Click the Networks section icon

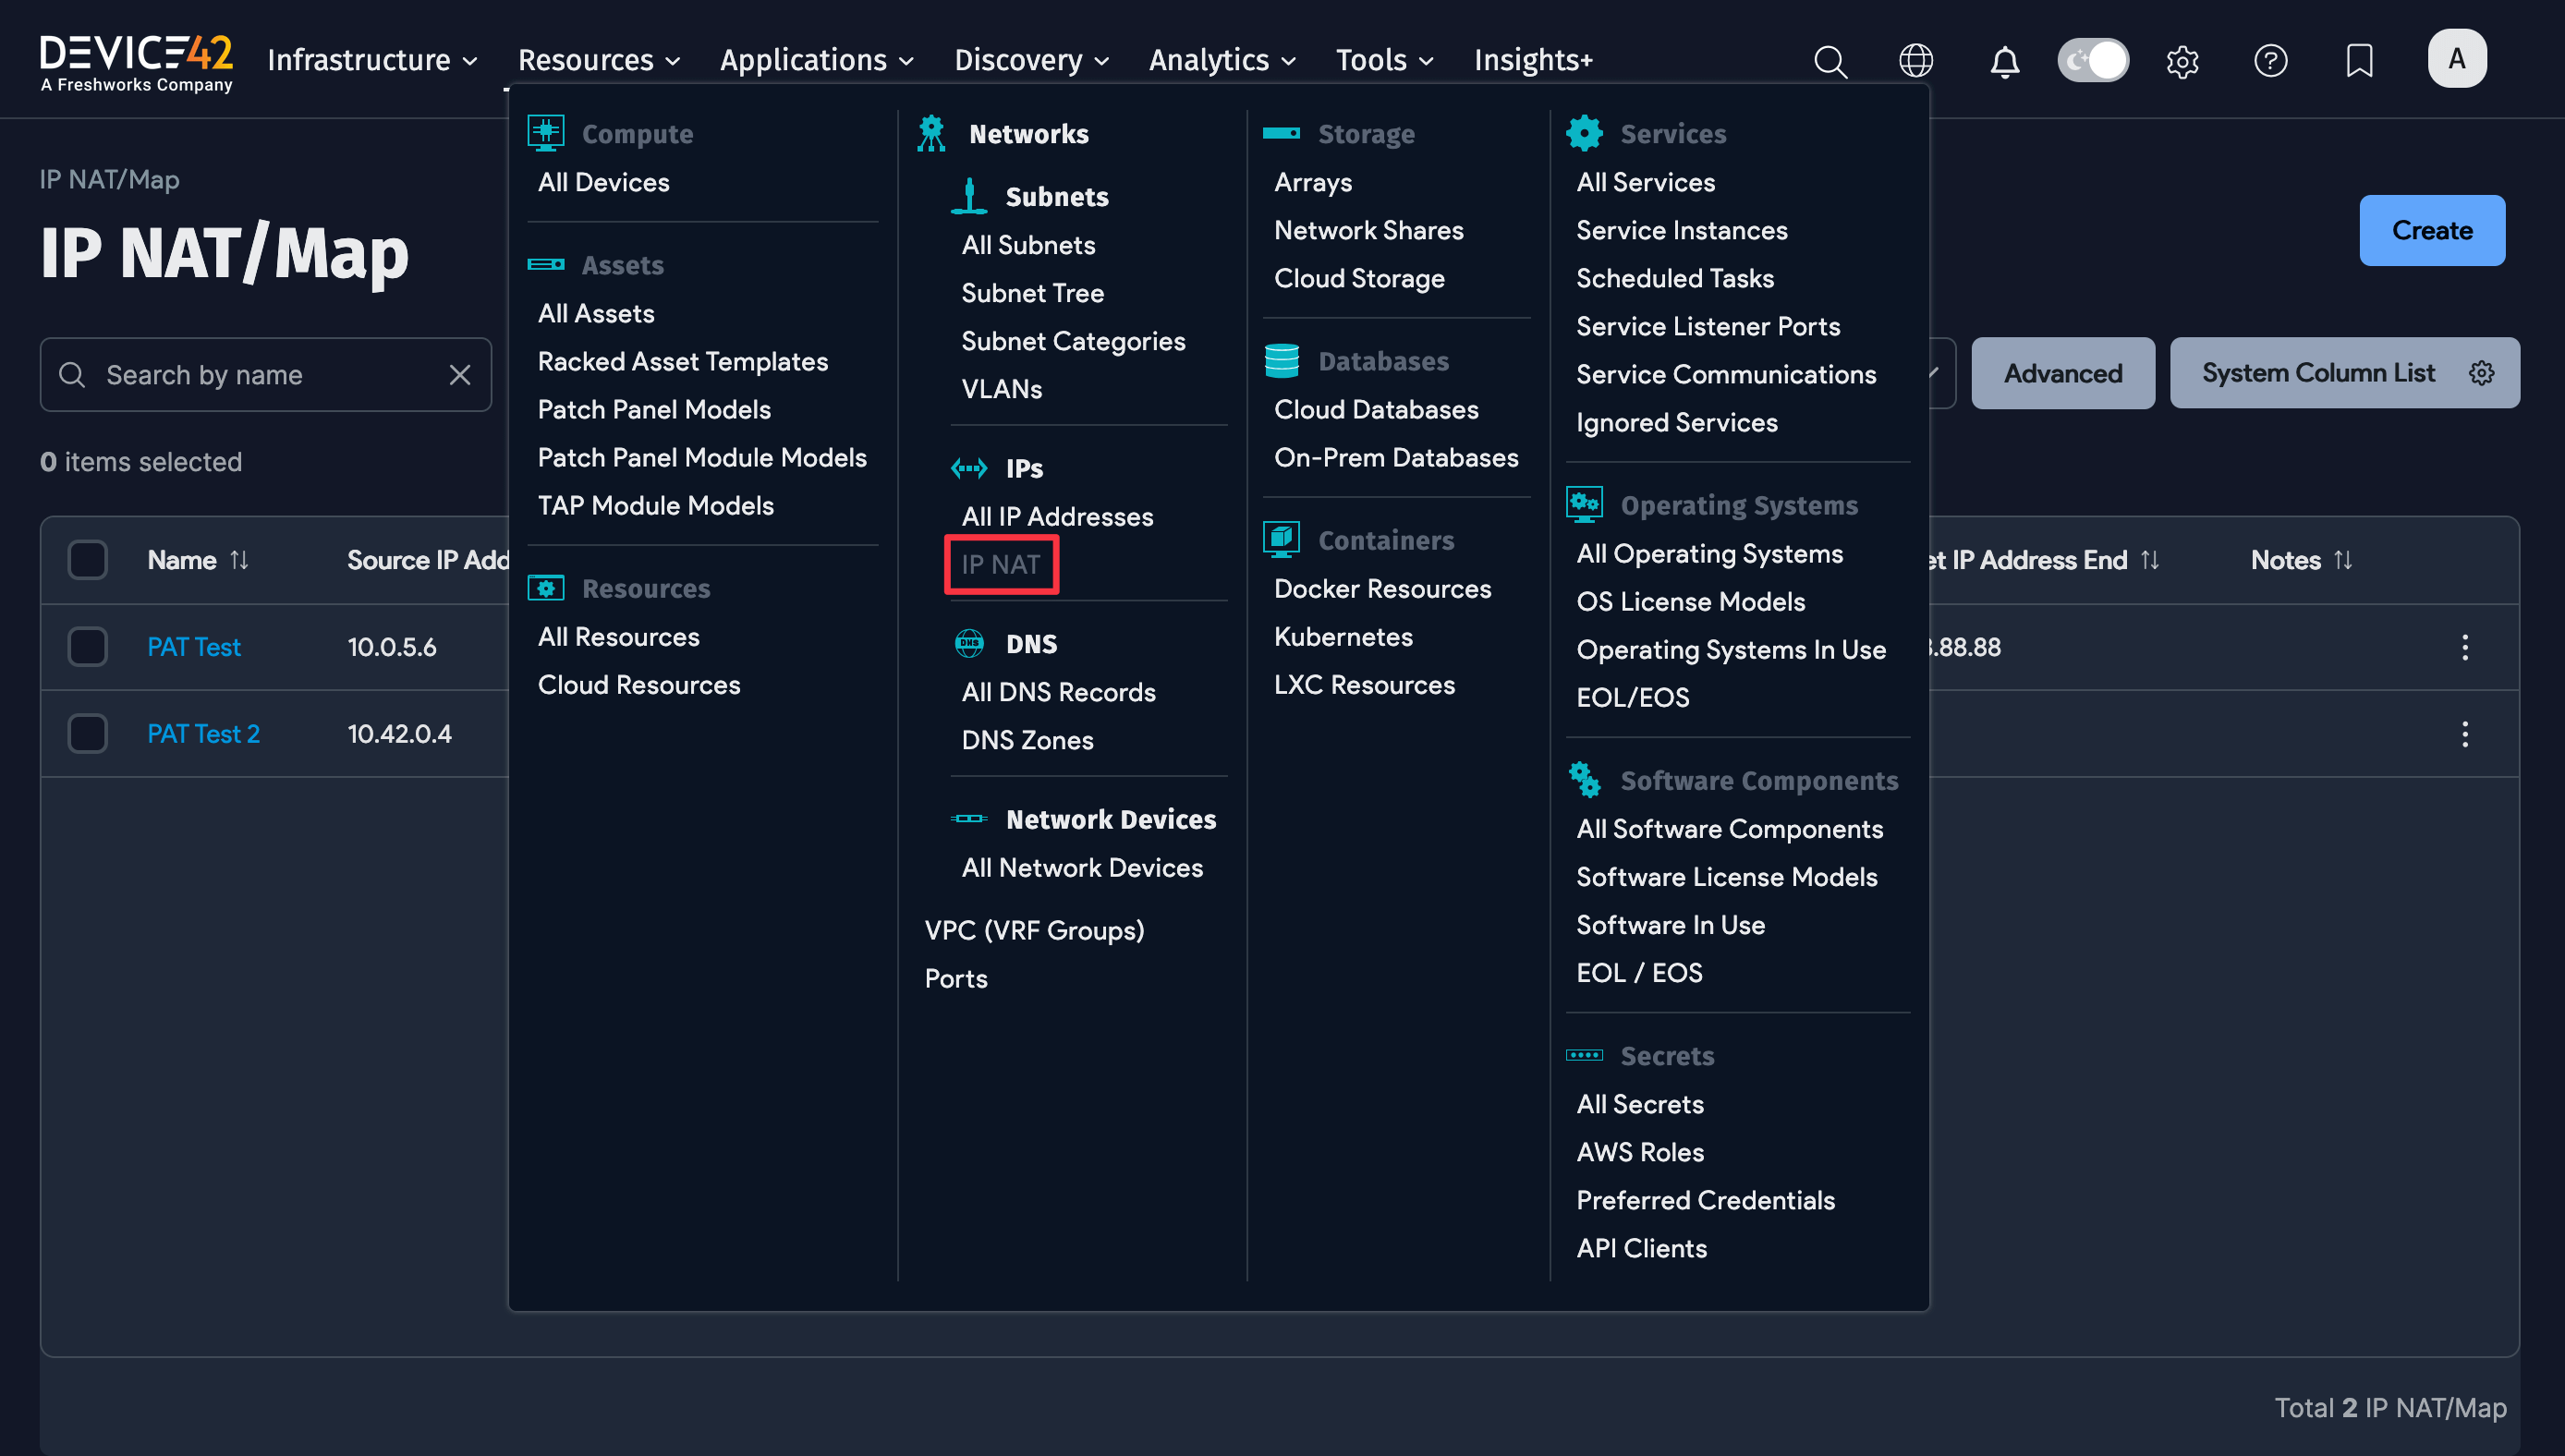tap(932, 132)
